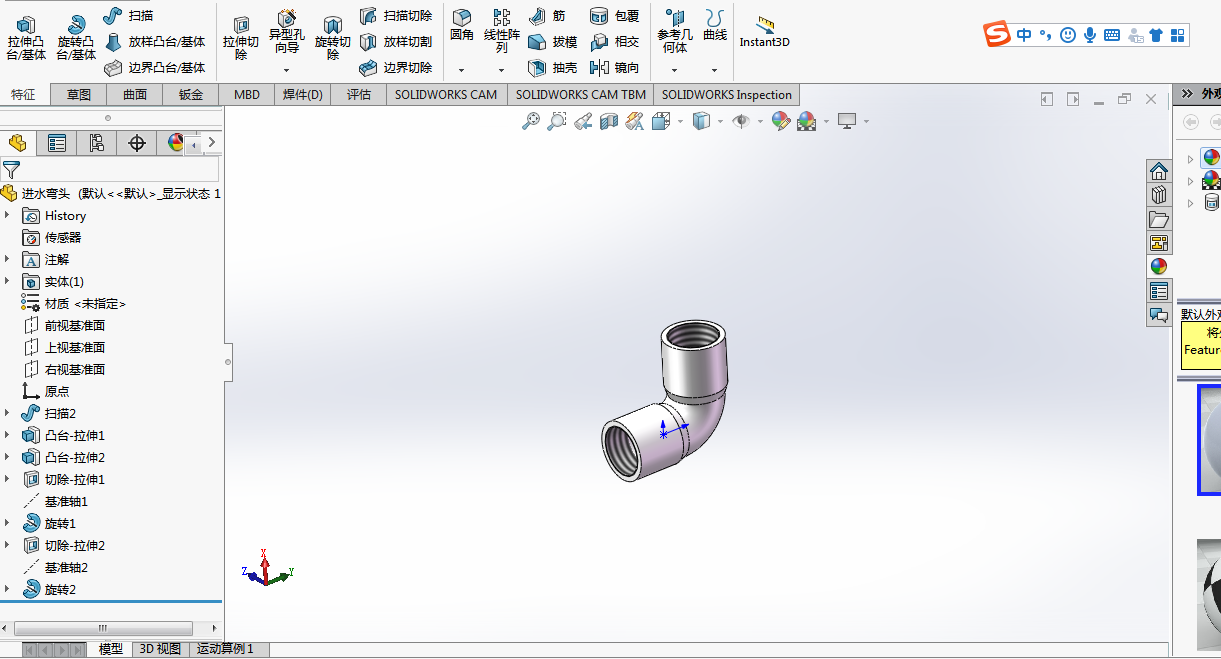
Task: Open dropdown arrow under Curves (曲线)
Action: coord(714,70)
